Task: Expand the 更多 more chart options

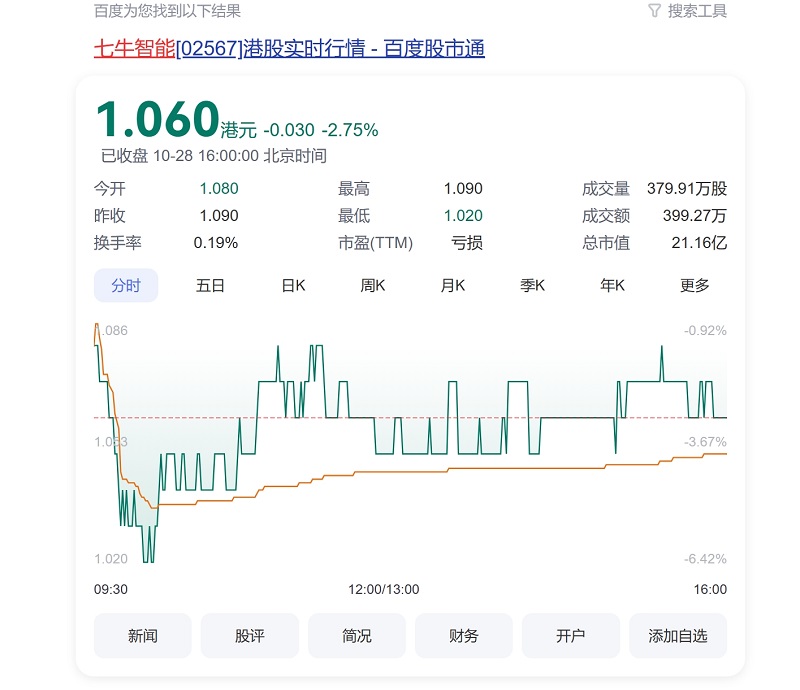Action: coord(694,285)
